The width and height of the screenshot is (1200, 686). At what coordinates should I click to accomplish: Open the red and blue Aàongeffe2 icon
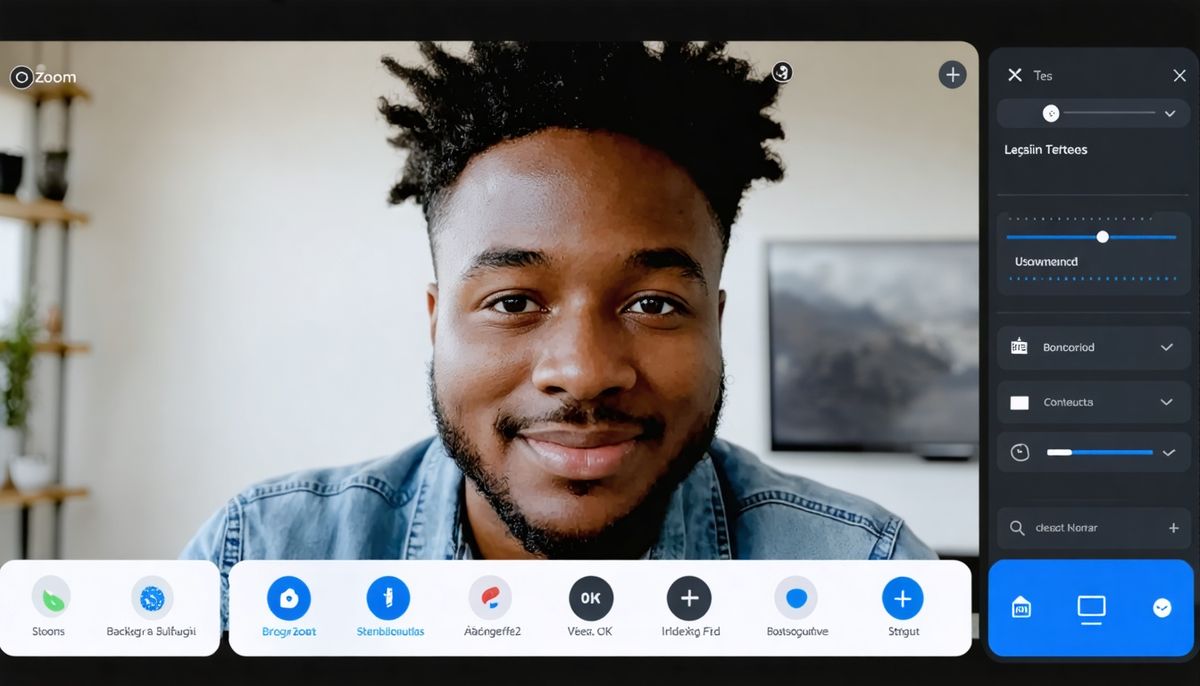click(490, 598)
